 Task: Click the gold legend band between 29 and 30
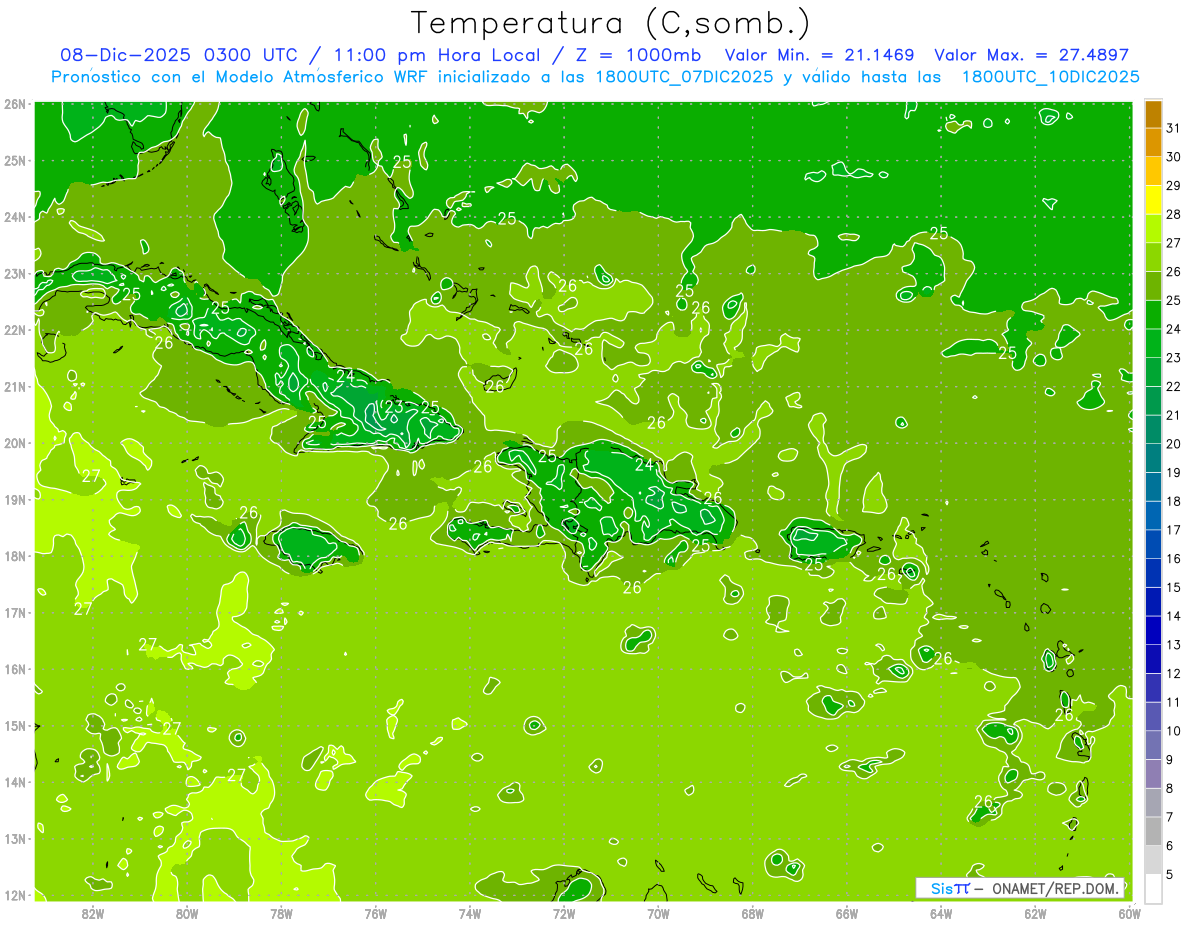click(x=1153, y=171)
